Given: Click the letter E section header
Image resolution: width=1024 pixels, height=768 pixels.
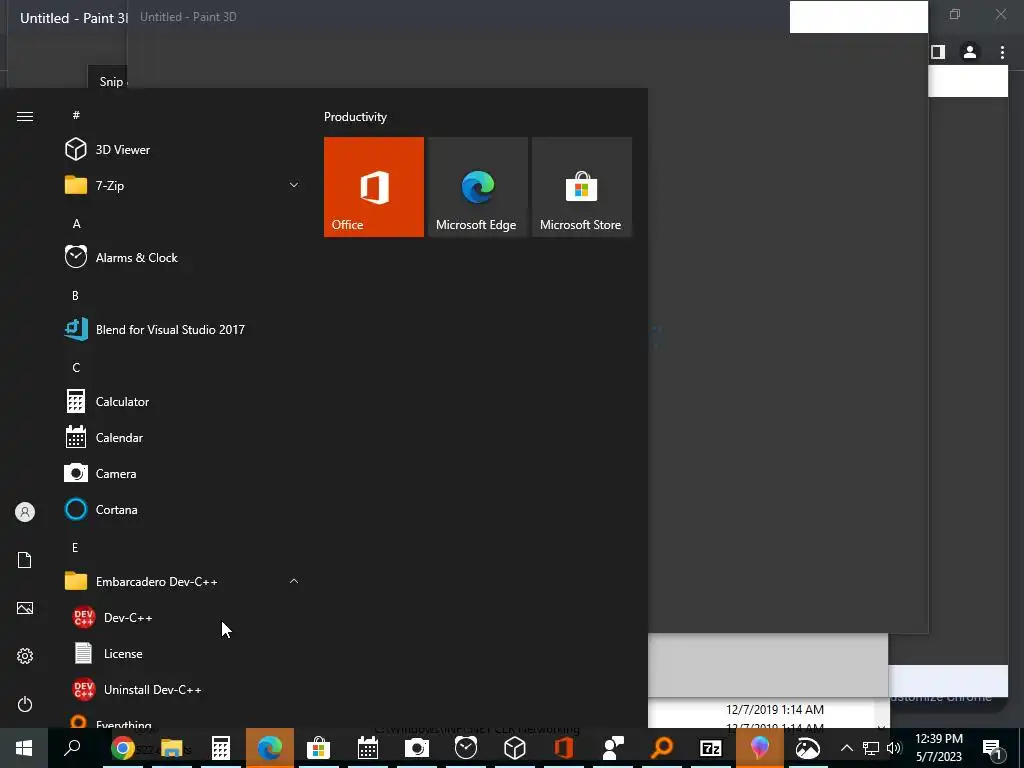Looking at the screenshot, I should point(75,547).
